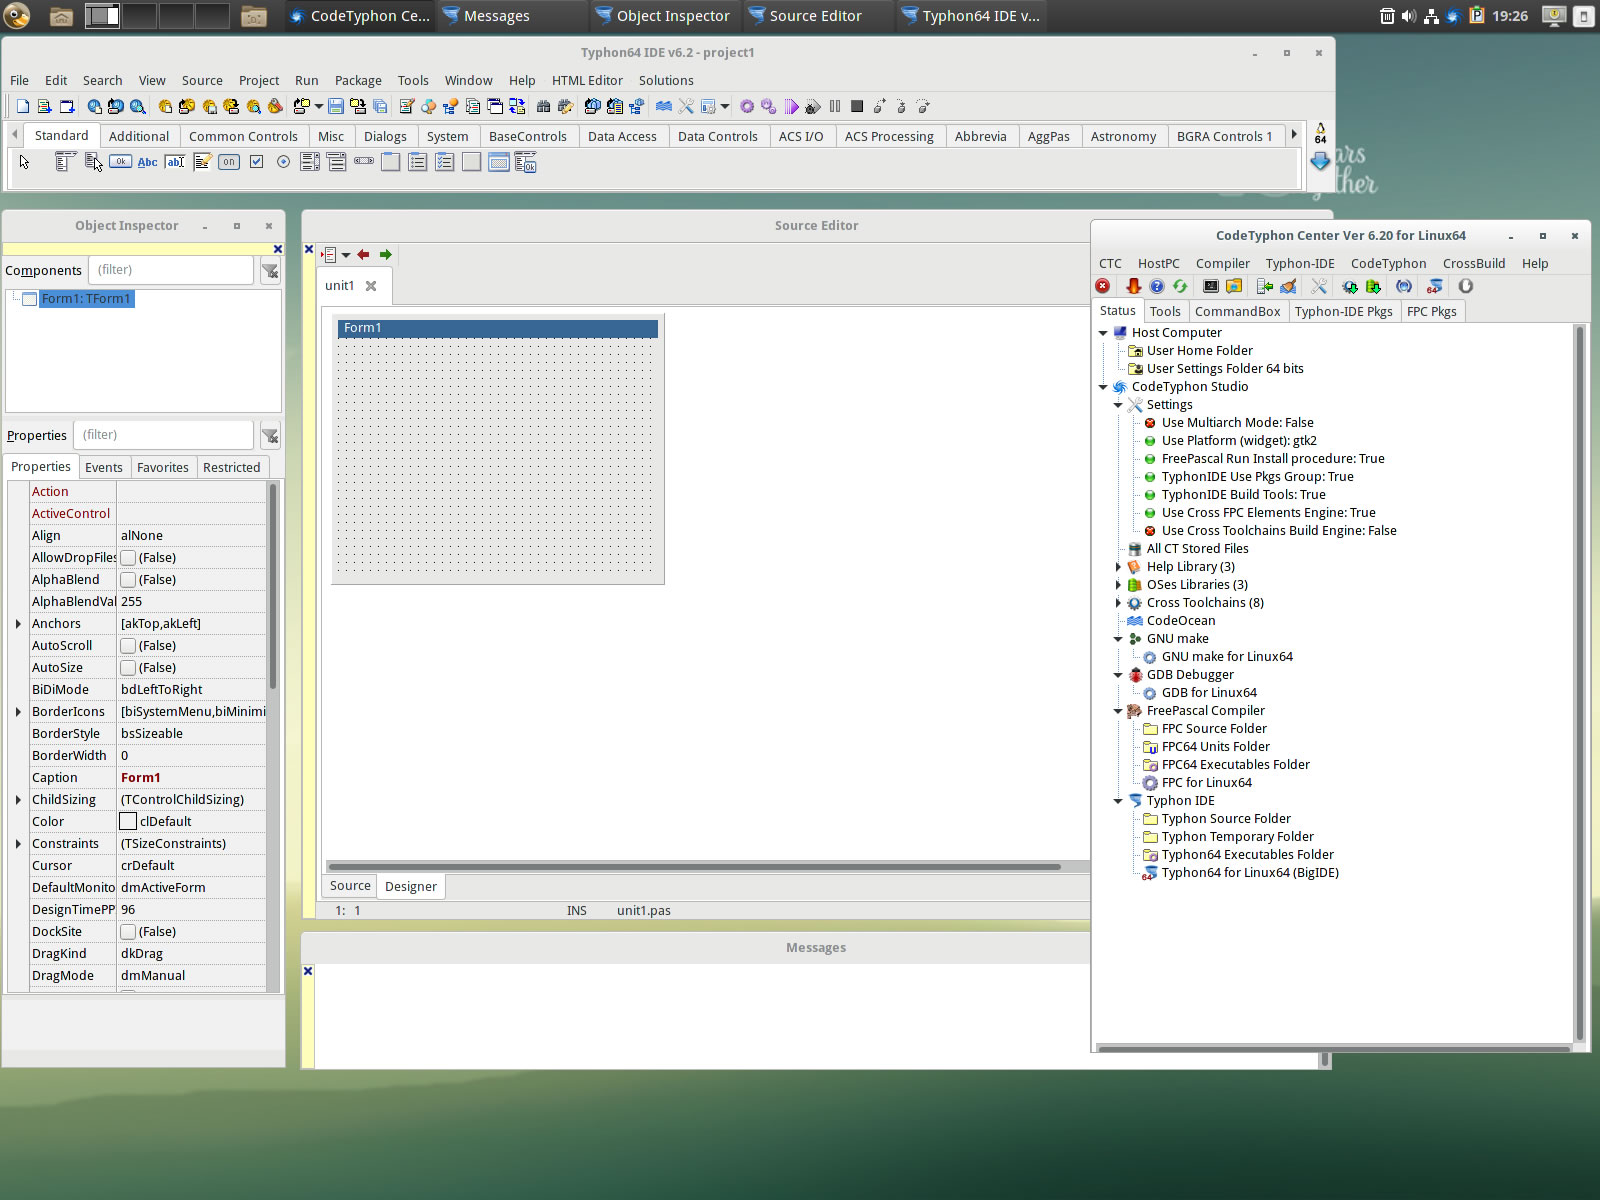
Task: Click CodeOcean in the status tree
Action: point(1181,621)
